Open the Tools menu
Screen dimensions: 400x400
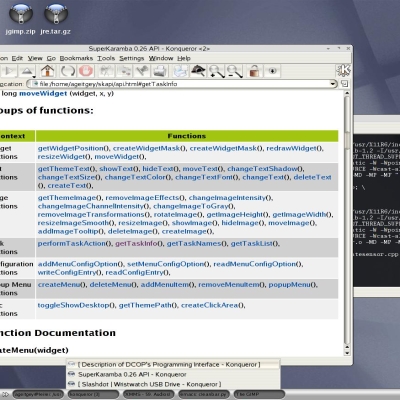[106, 58]
